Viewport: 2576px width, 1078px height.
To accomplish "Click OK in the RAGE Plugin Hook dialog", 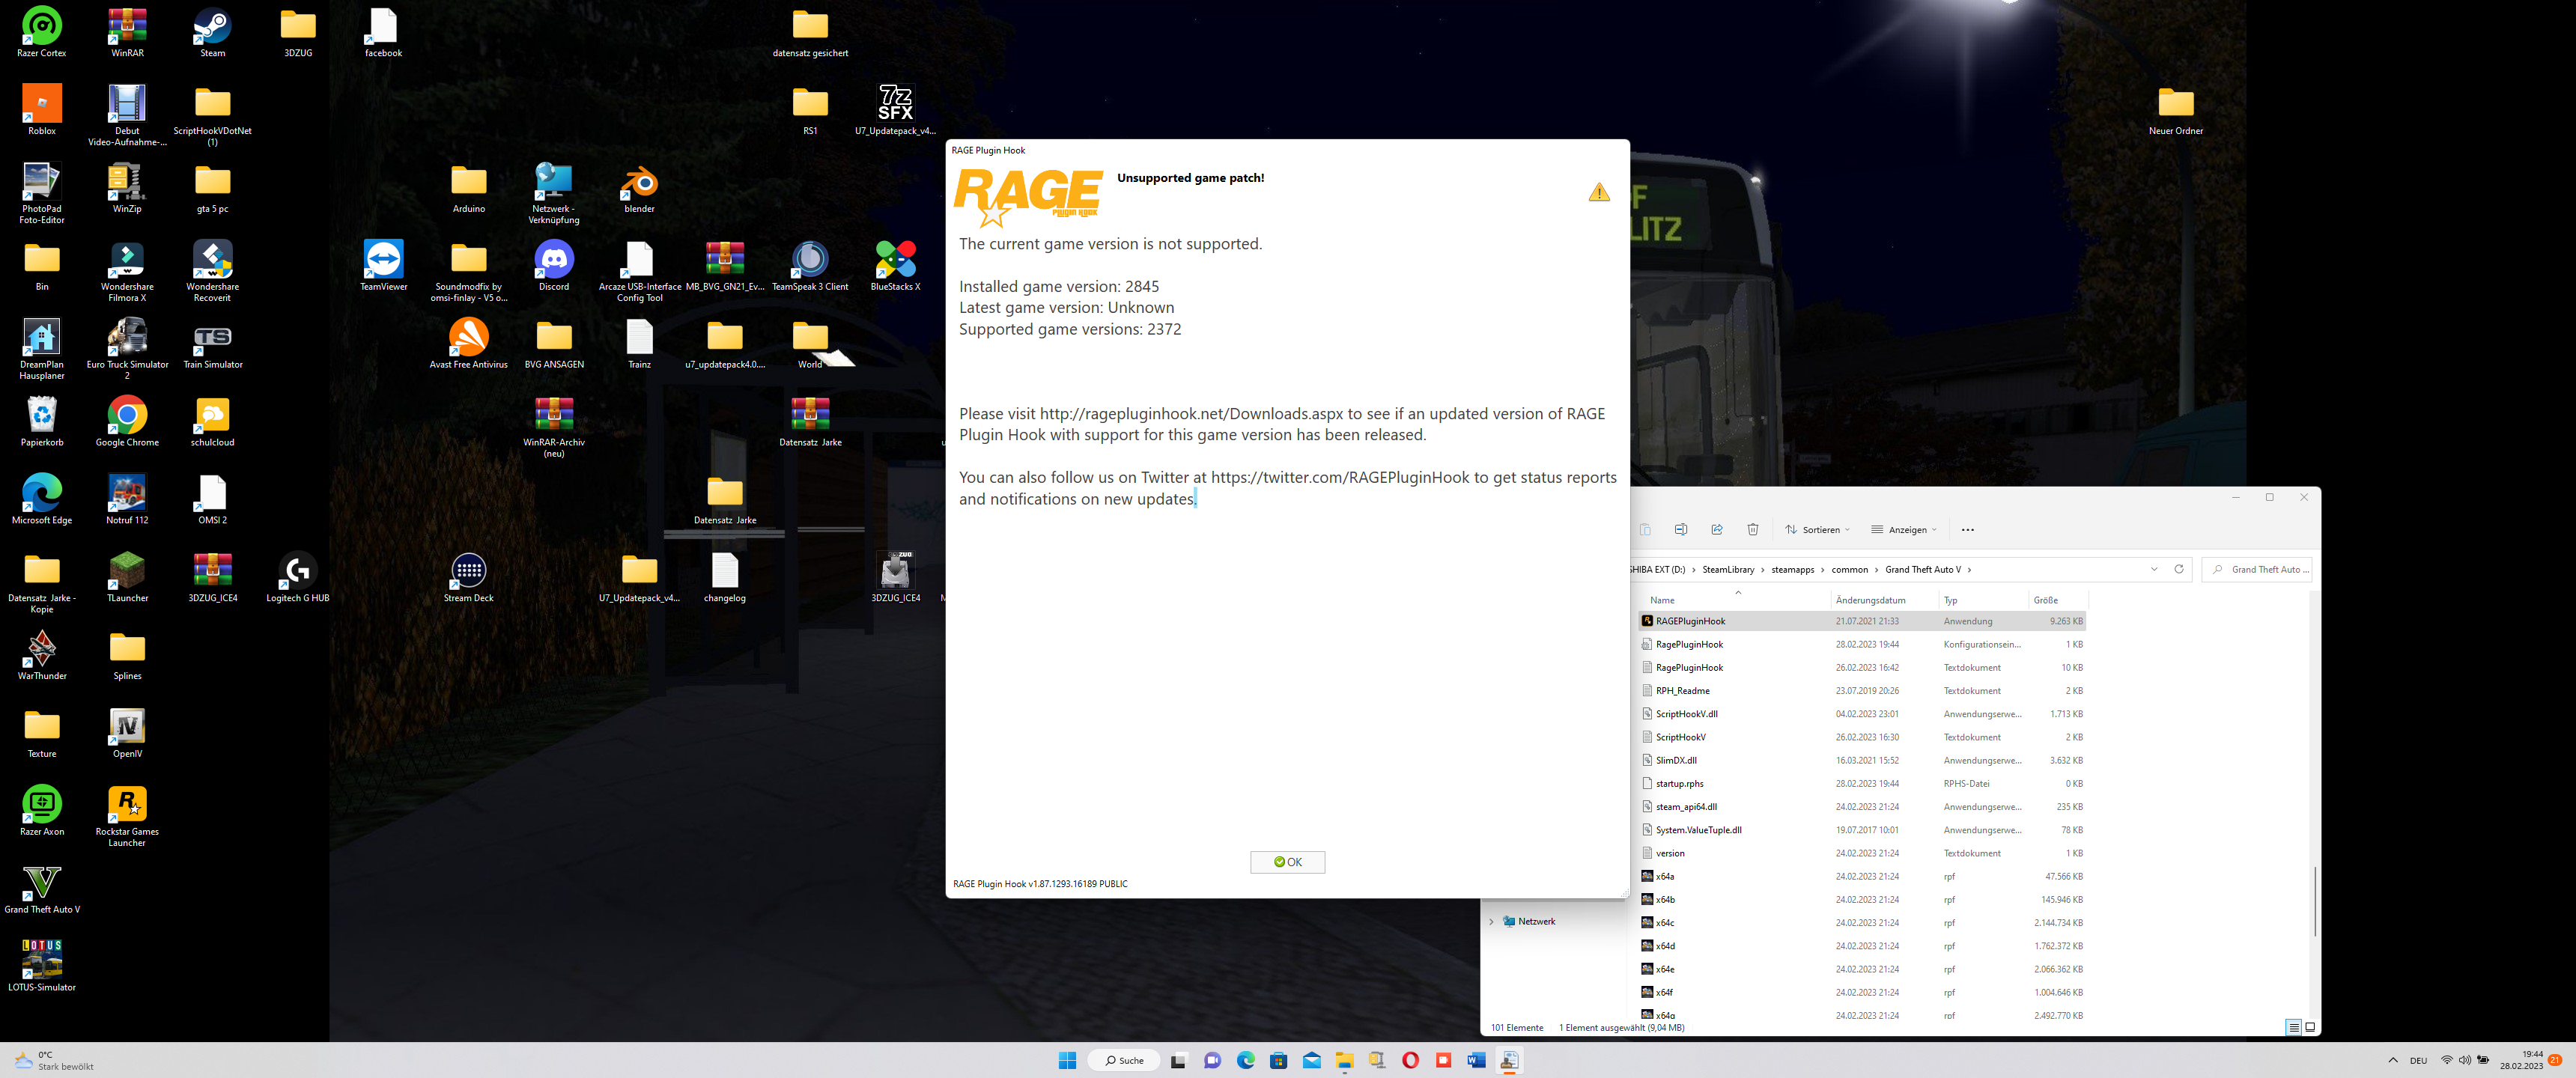I will point(1287,862).
